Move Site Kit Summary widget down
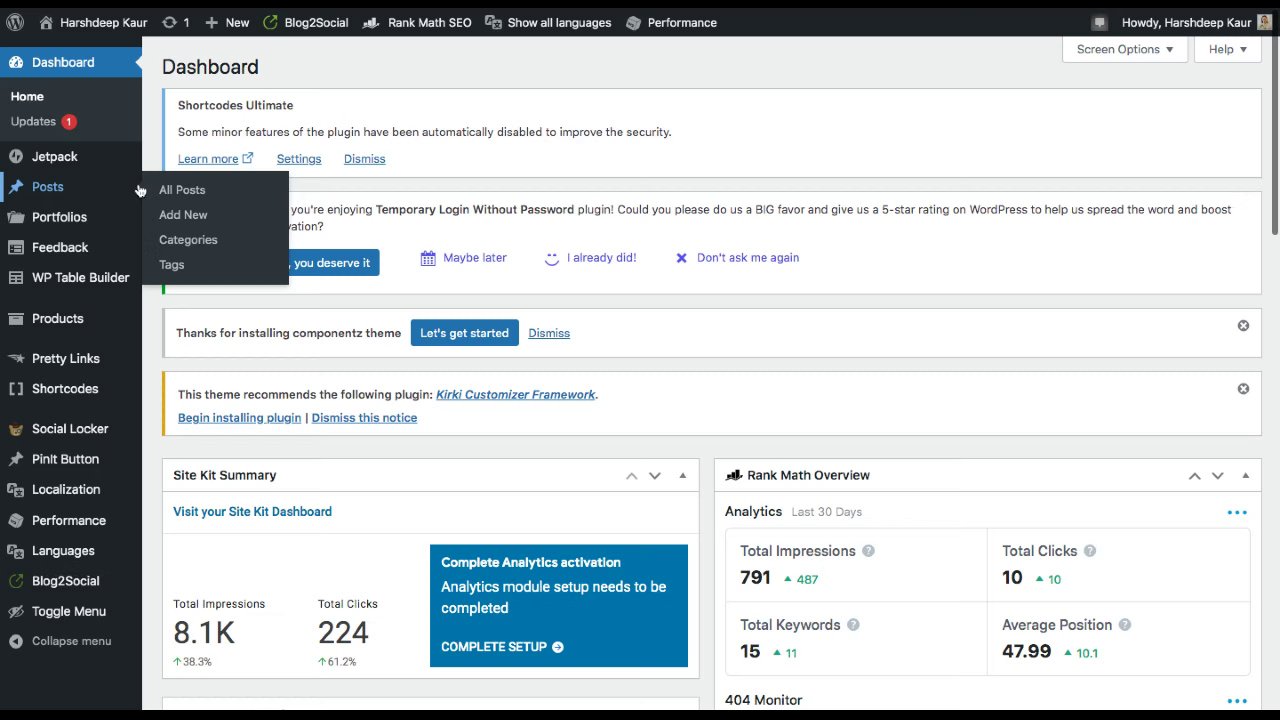This screenshot has width=1280, height=720. [655, 476]
